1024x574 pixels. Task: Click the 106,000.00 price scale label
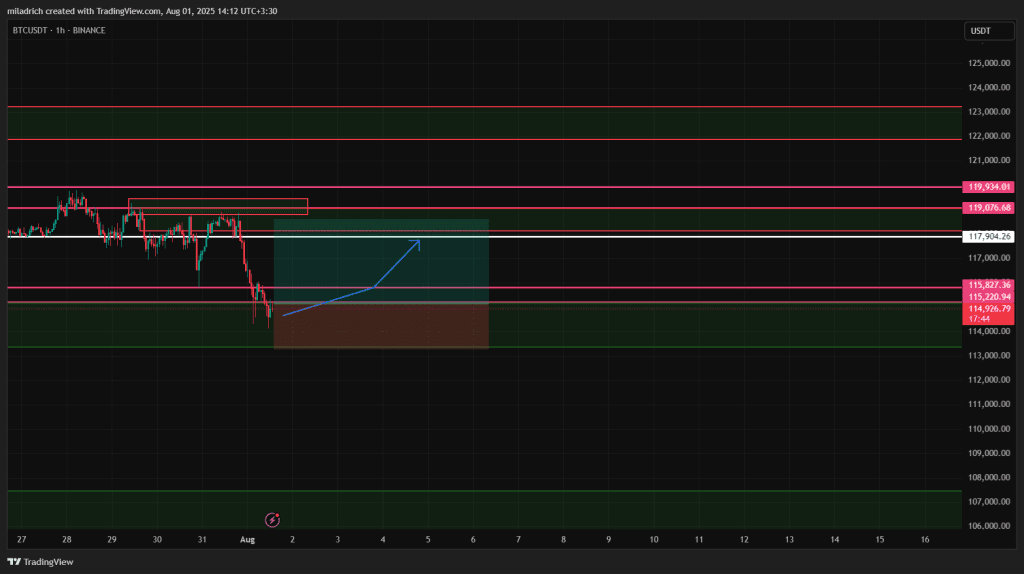coord(990,526)
